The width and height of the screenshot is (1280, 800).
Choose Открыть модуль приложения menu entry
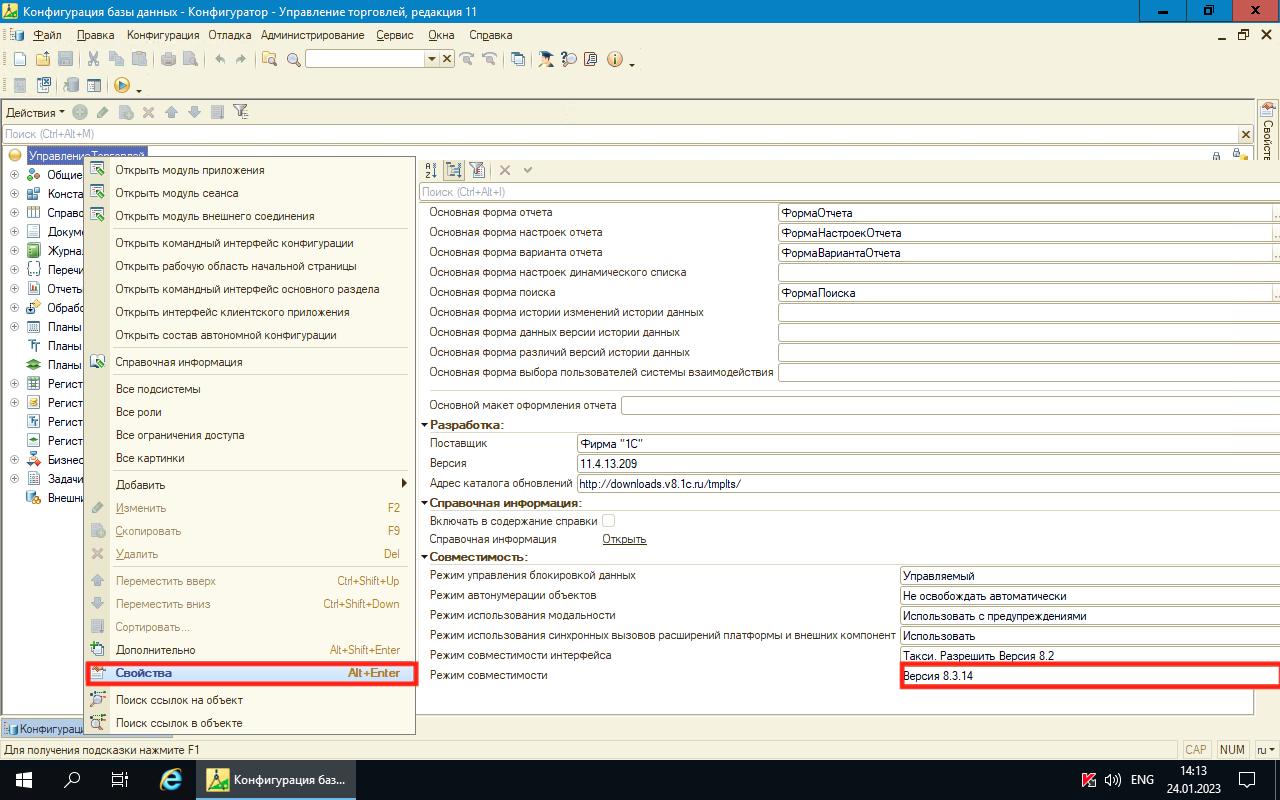pos(190,170)
